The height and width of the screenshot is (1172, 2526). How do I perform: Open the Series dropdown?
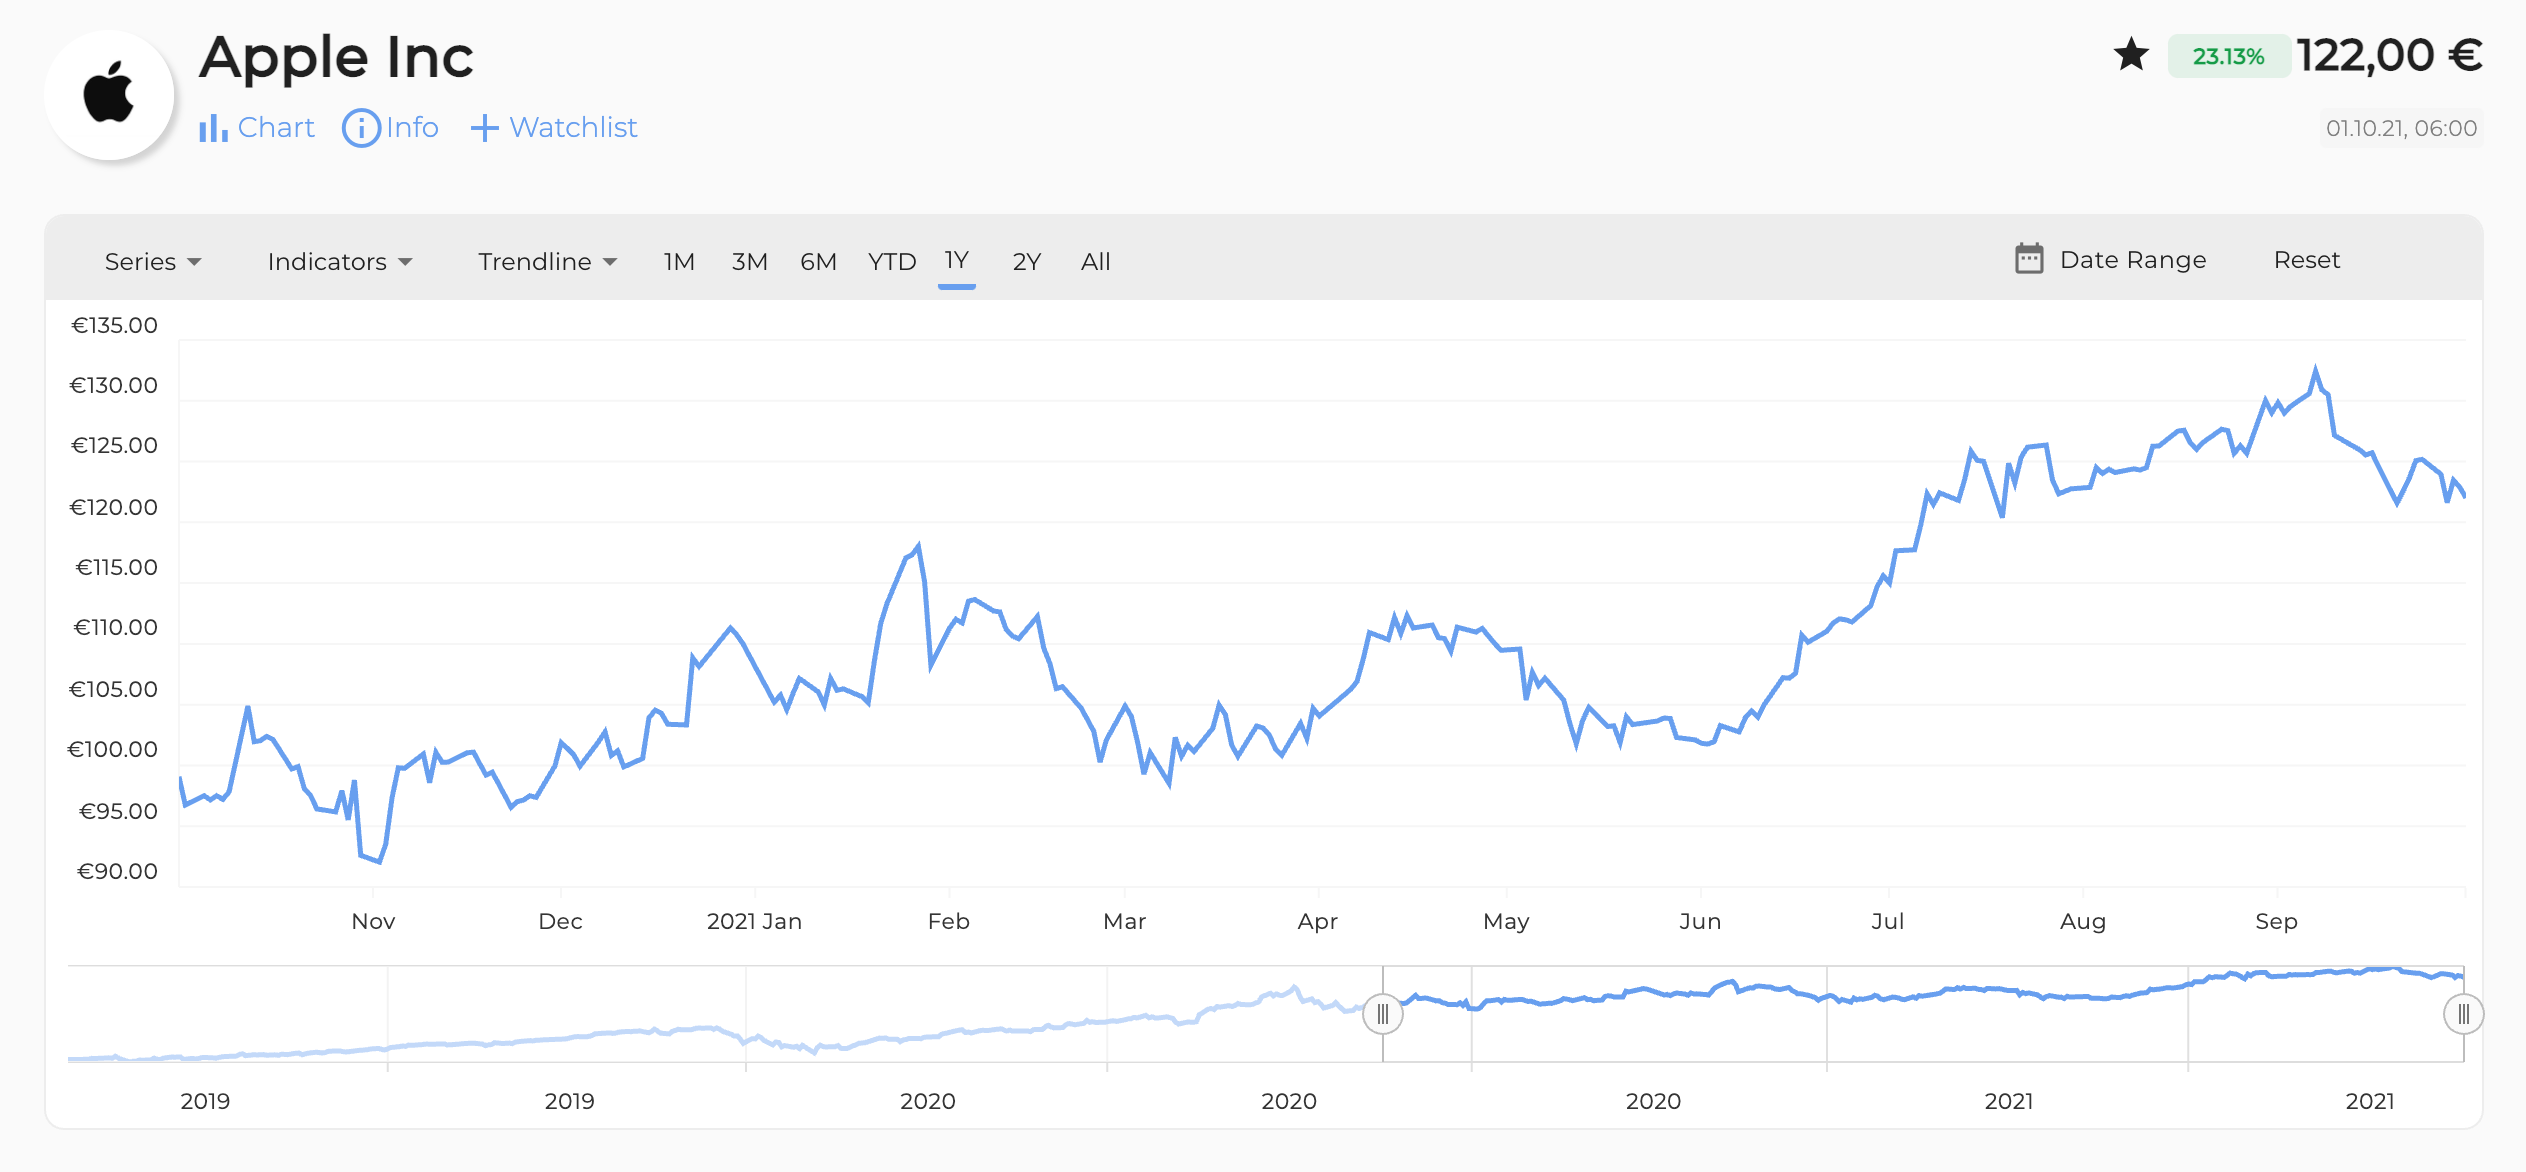pos(153,261)
